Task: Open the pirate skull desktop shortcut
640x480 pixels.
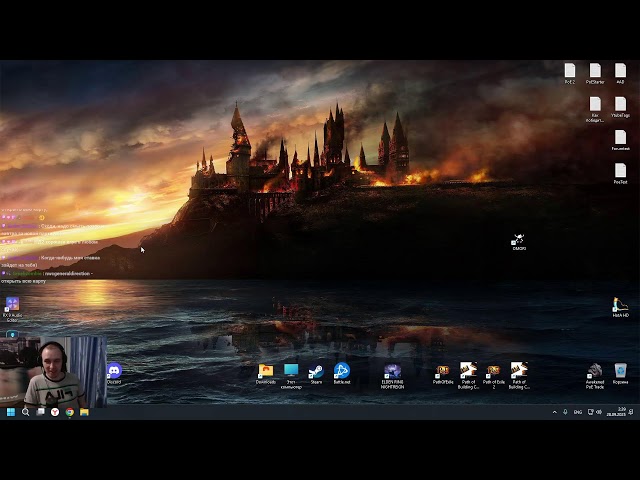Action: [x=519, y=242]
